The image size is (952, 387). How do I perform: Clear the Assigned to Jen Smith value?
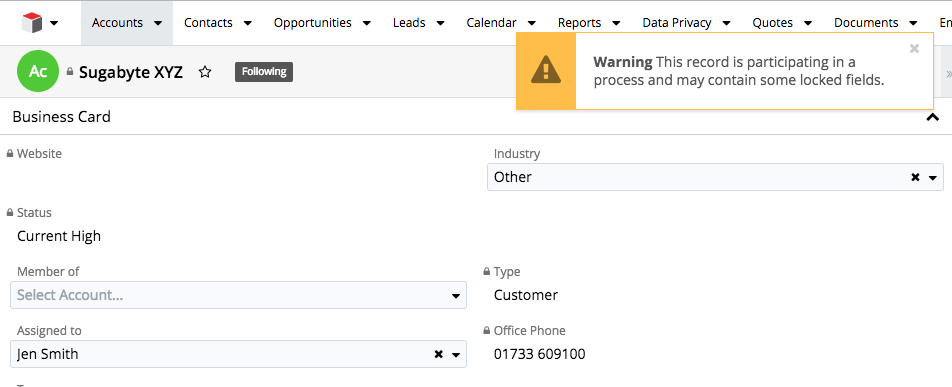(x=438, y=354)
